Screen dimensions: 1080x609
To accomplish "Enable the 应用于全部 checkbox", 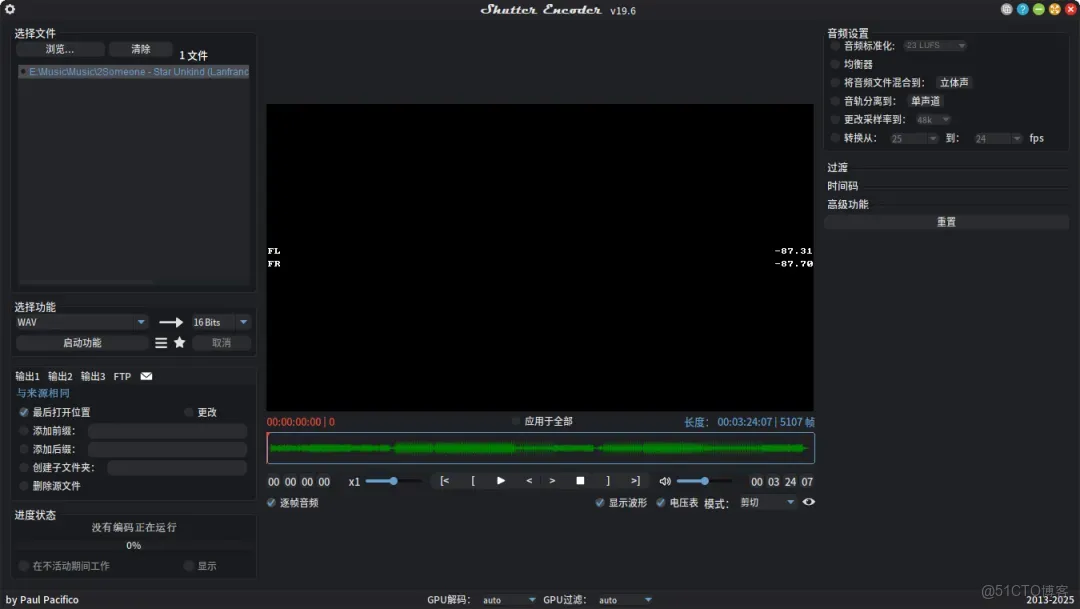I will coord(516,421).
